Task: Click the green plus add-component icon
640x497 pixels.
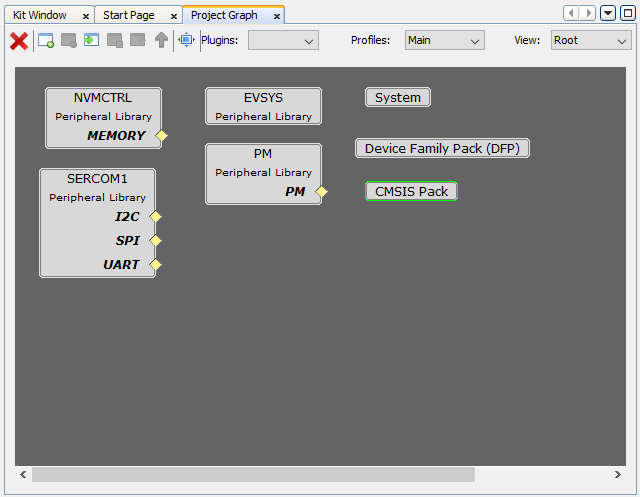Action: [x=91, y=41]
